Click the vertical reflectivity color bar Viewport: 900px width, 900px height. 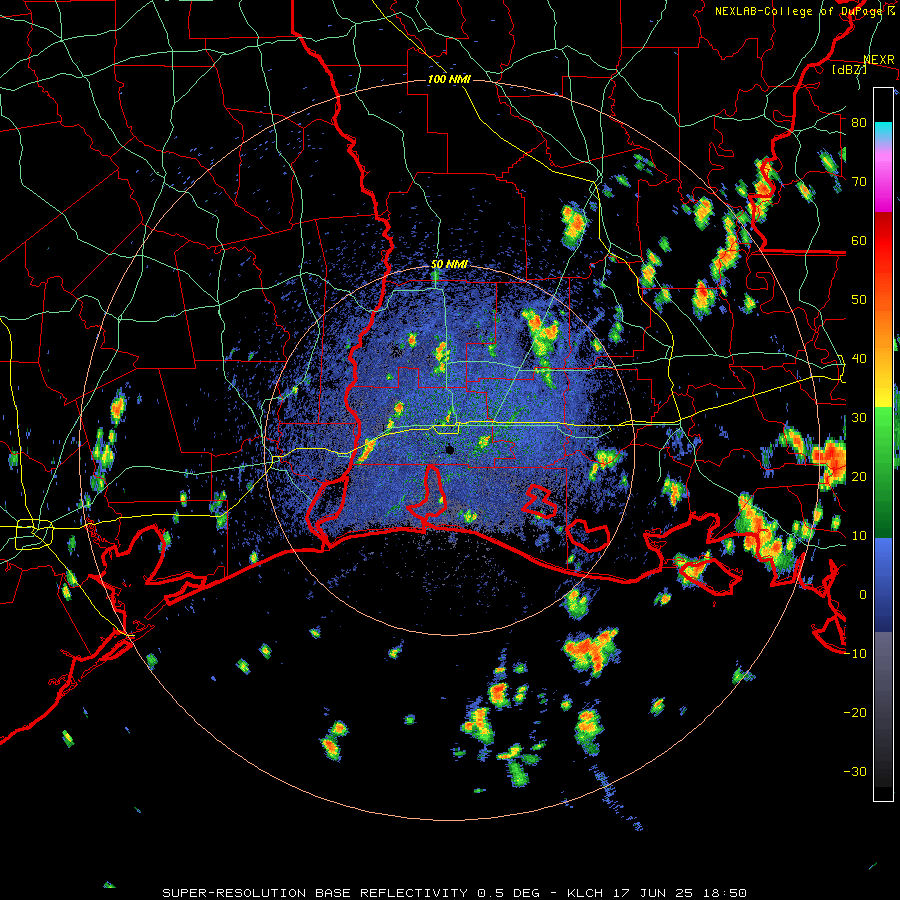tap(884, 444)
